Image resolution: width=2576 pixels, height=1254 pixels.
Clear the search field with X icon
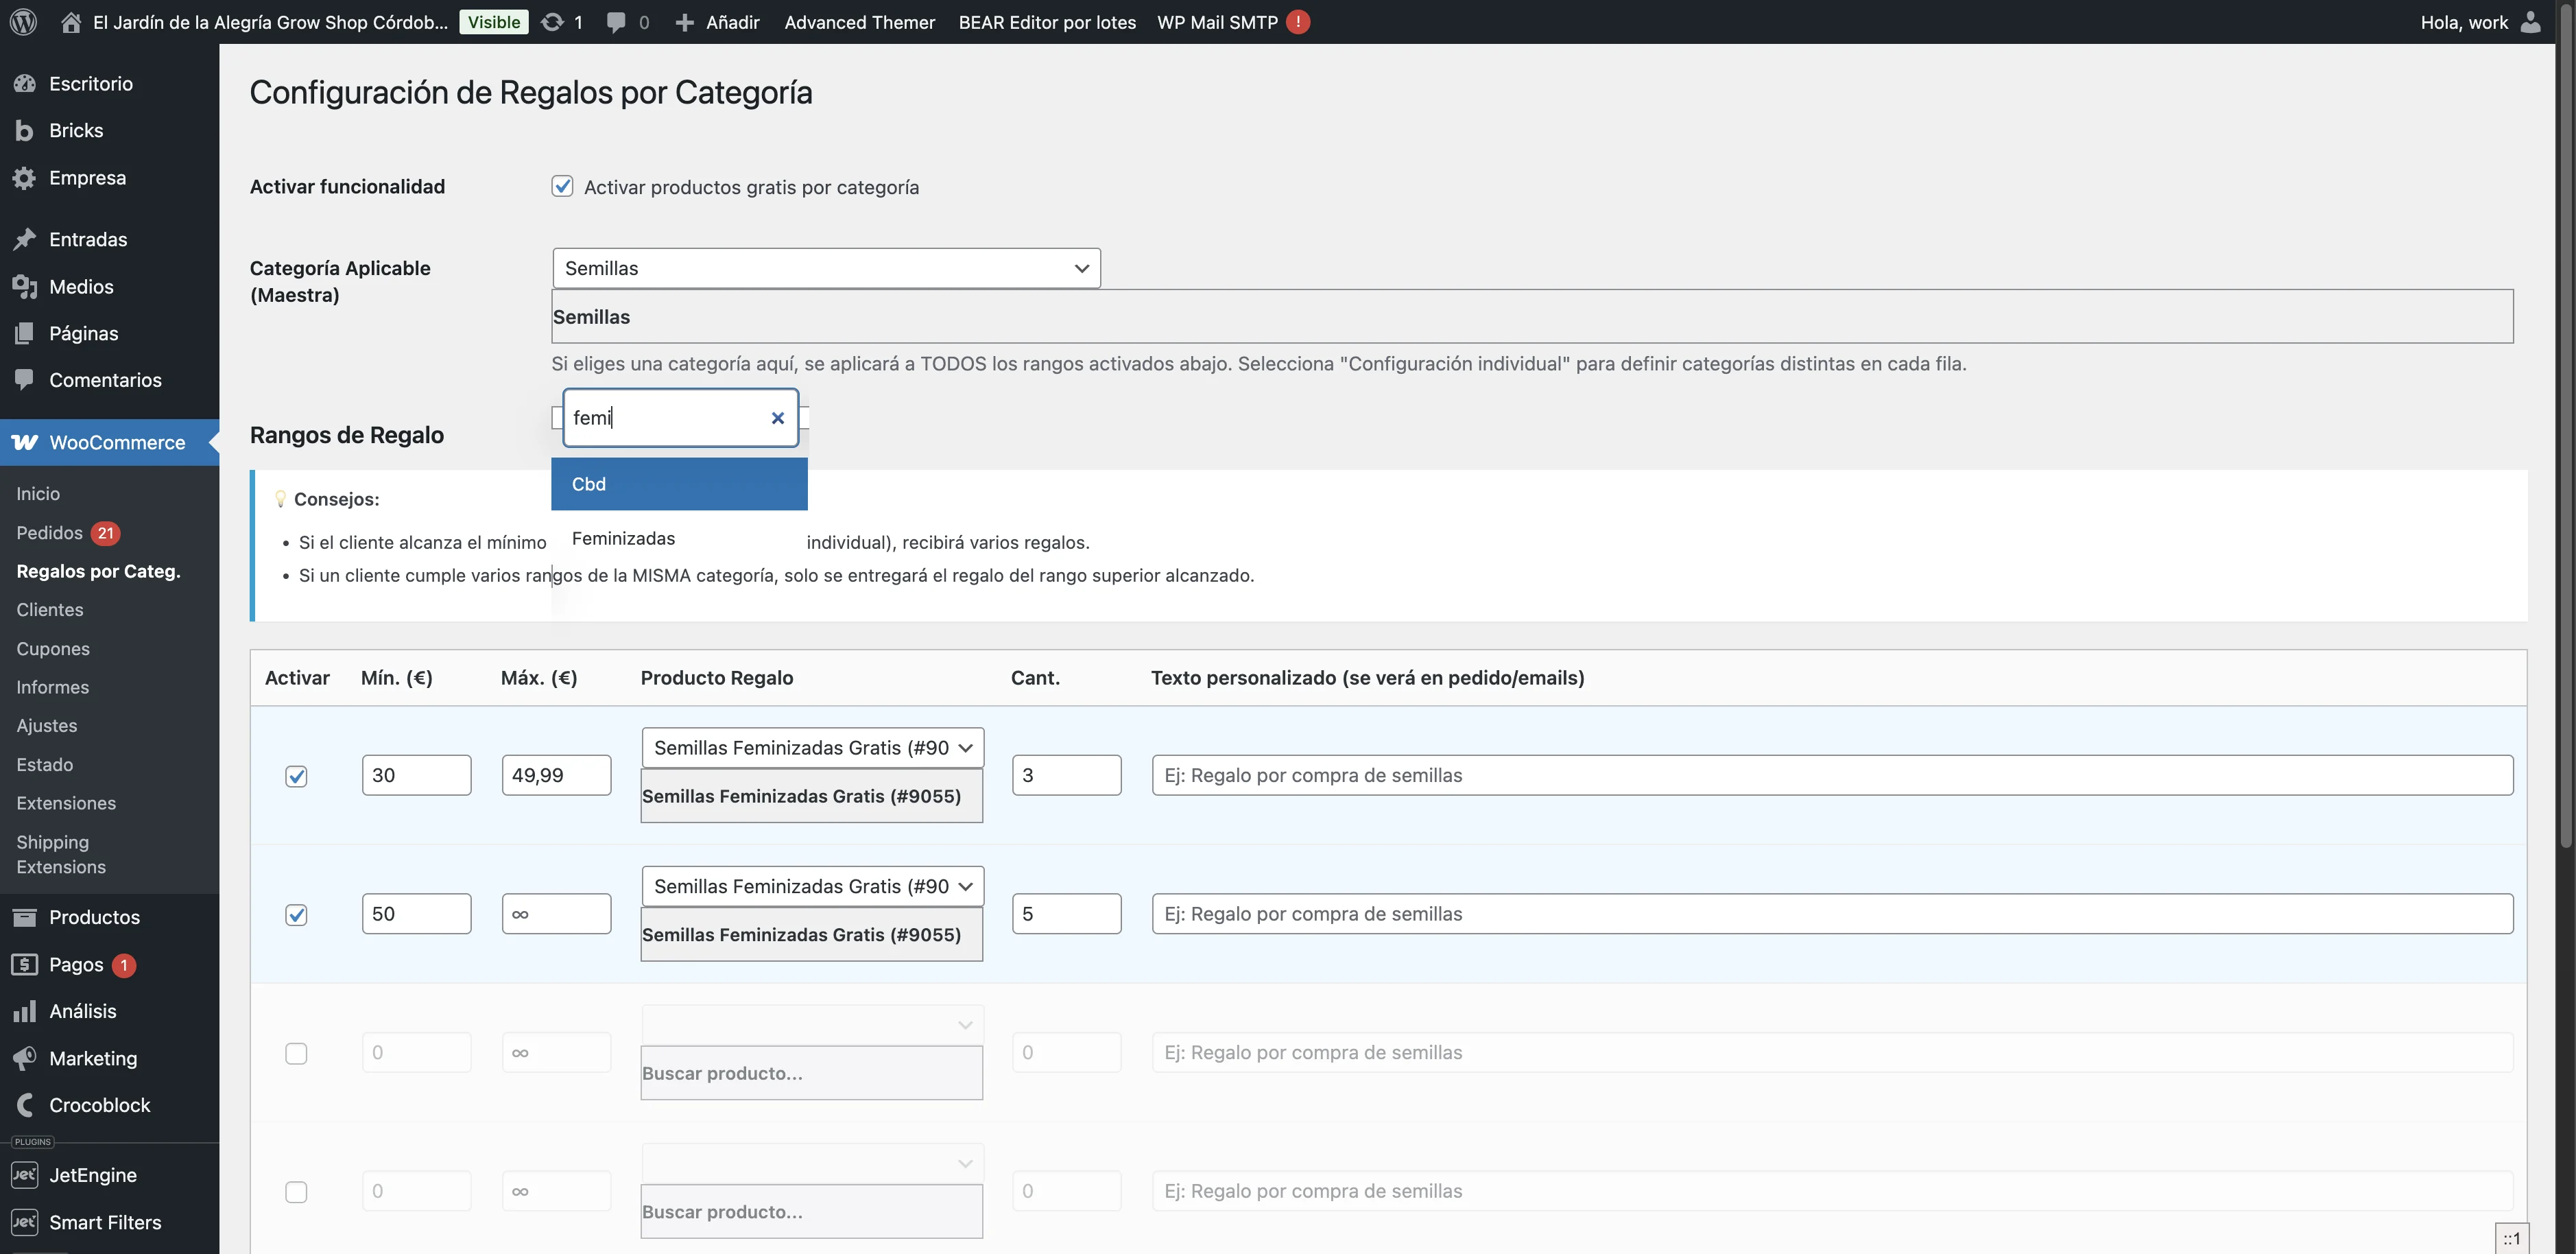click(777, 418)
